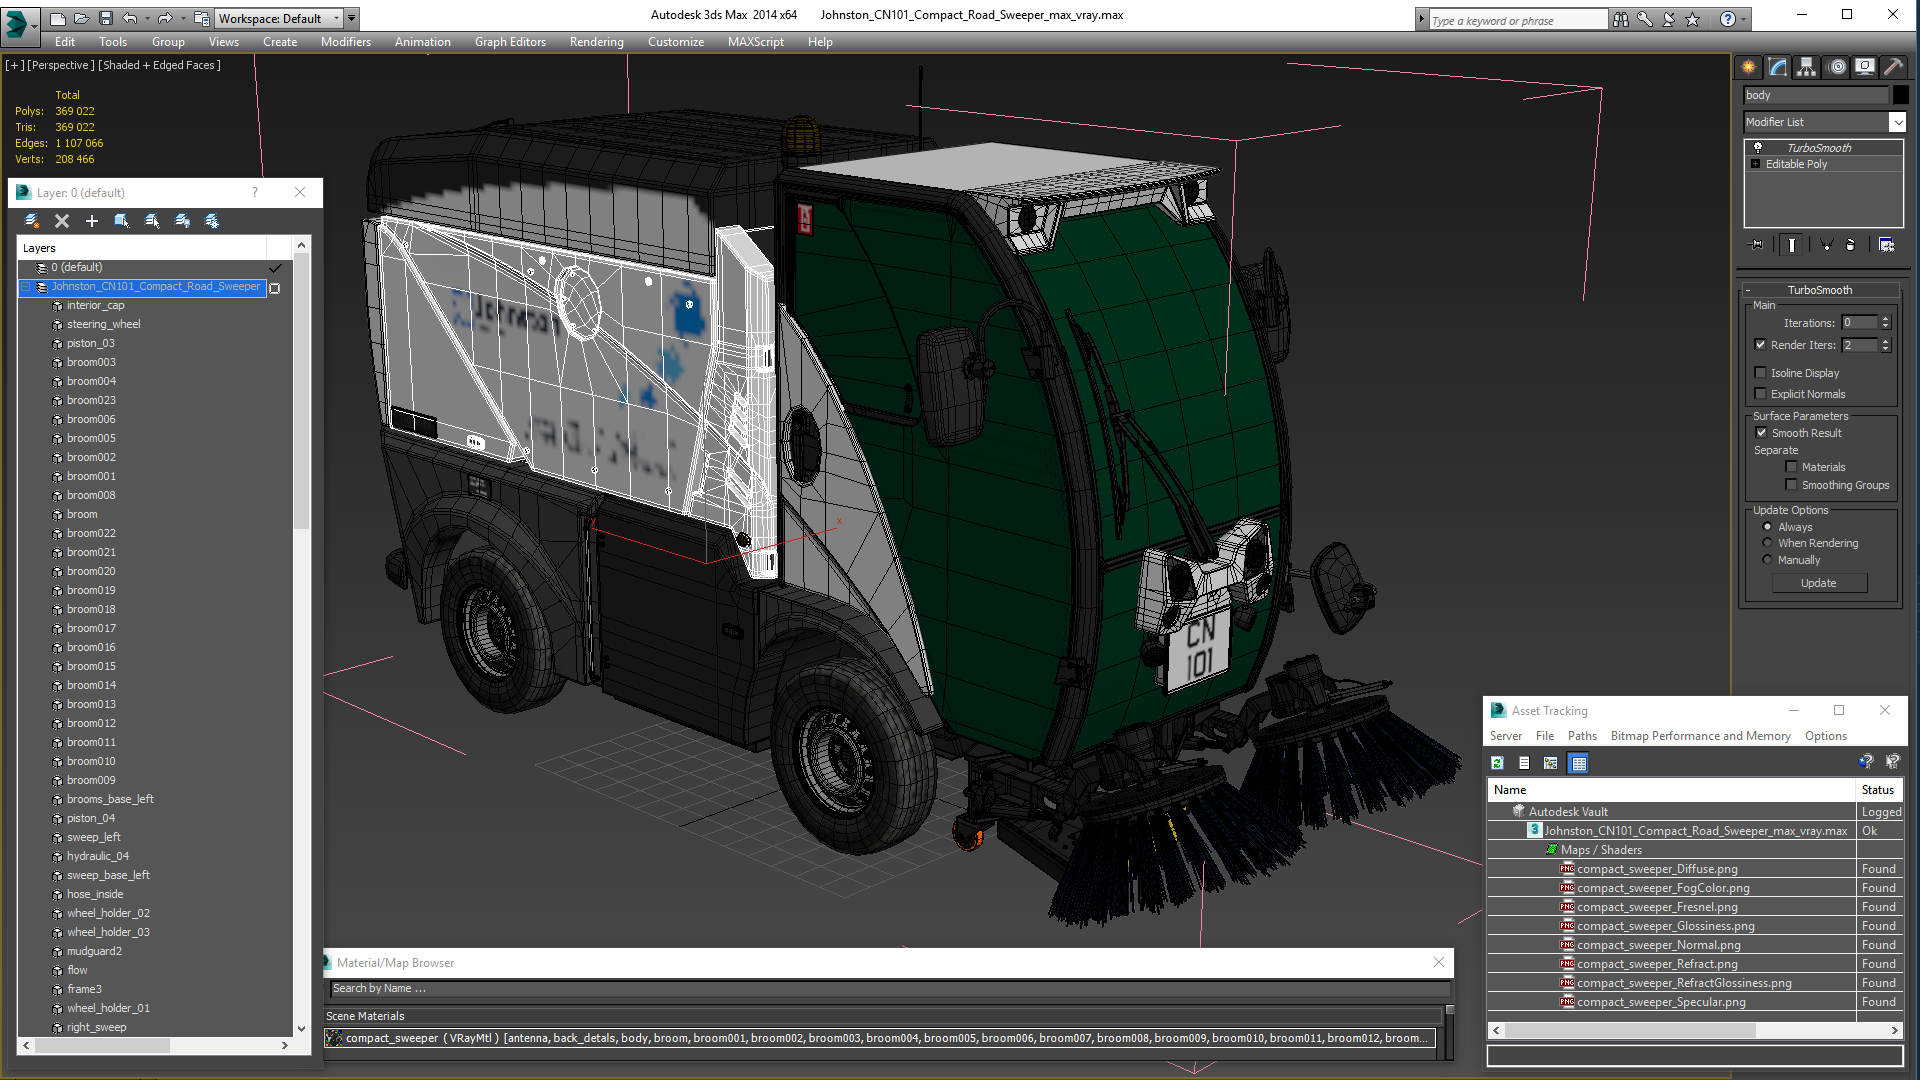This screenshot has width=1920, height=1080.
Task: Click the body object color swatch
Action: (1901, 95)
